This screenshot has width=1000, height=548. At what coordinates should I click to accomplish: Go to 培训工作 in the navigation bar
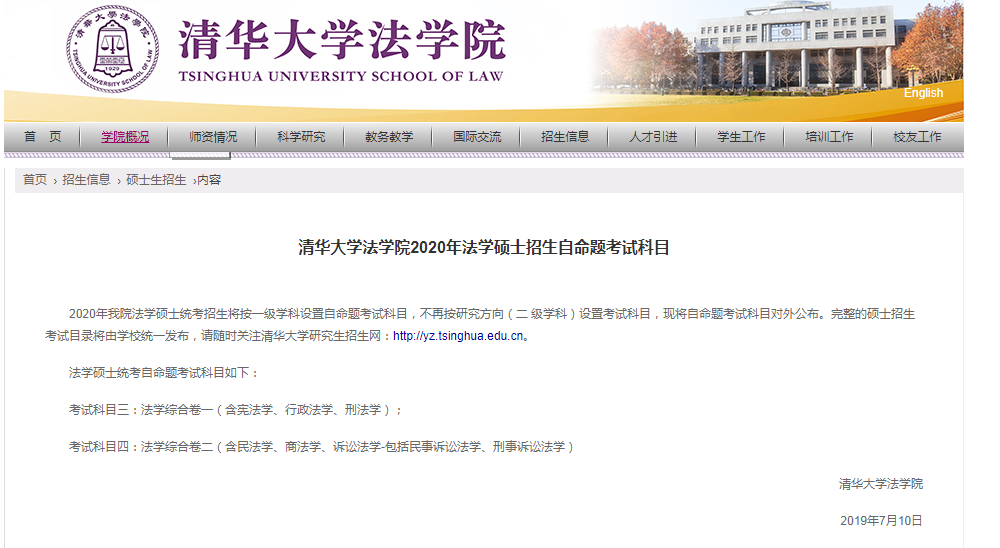[x=829, y=137]
